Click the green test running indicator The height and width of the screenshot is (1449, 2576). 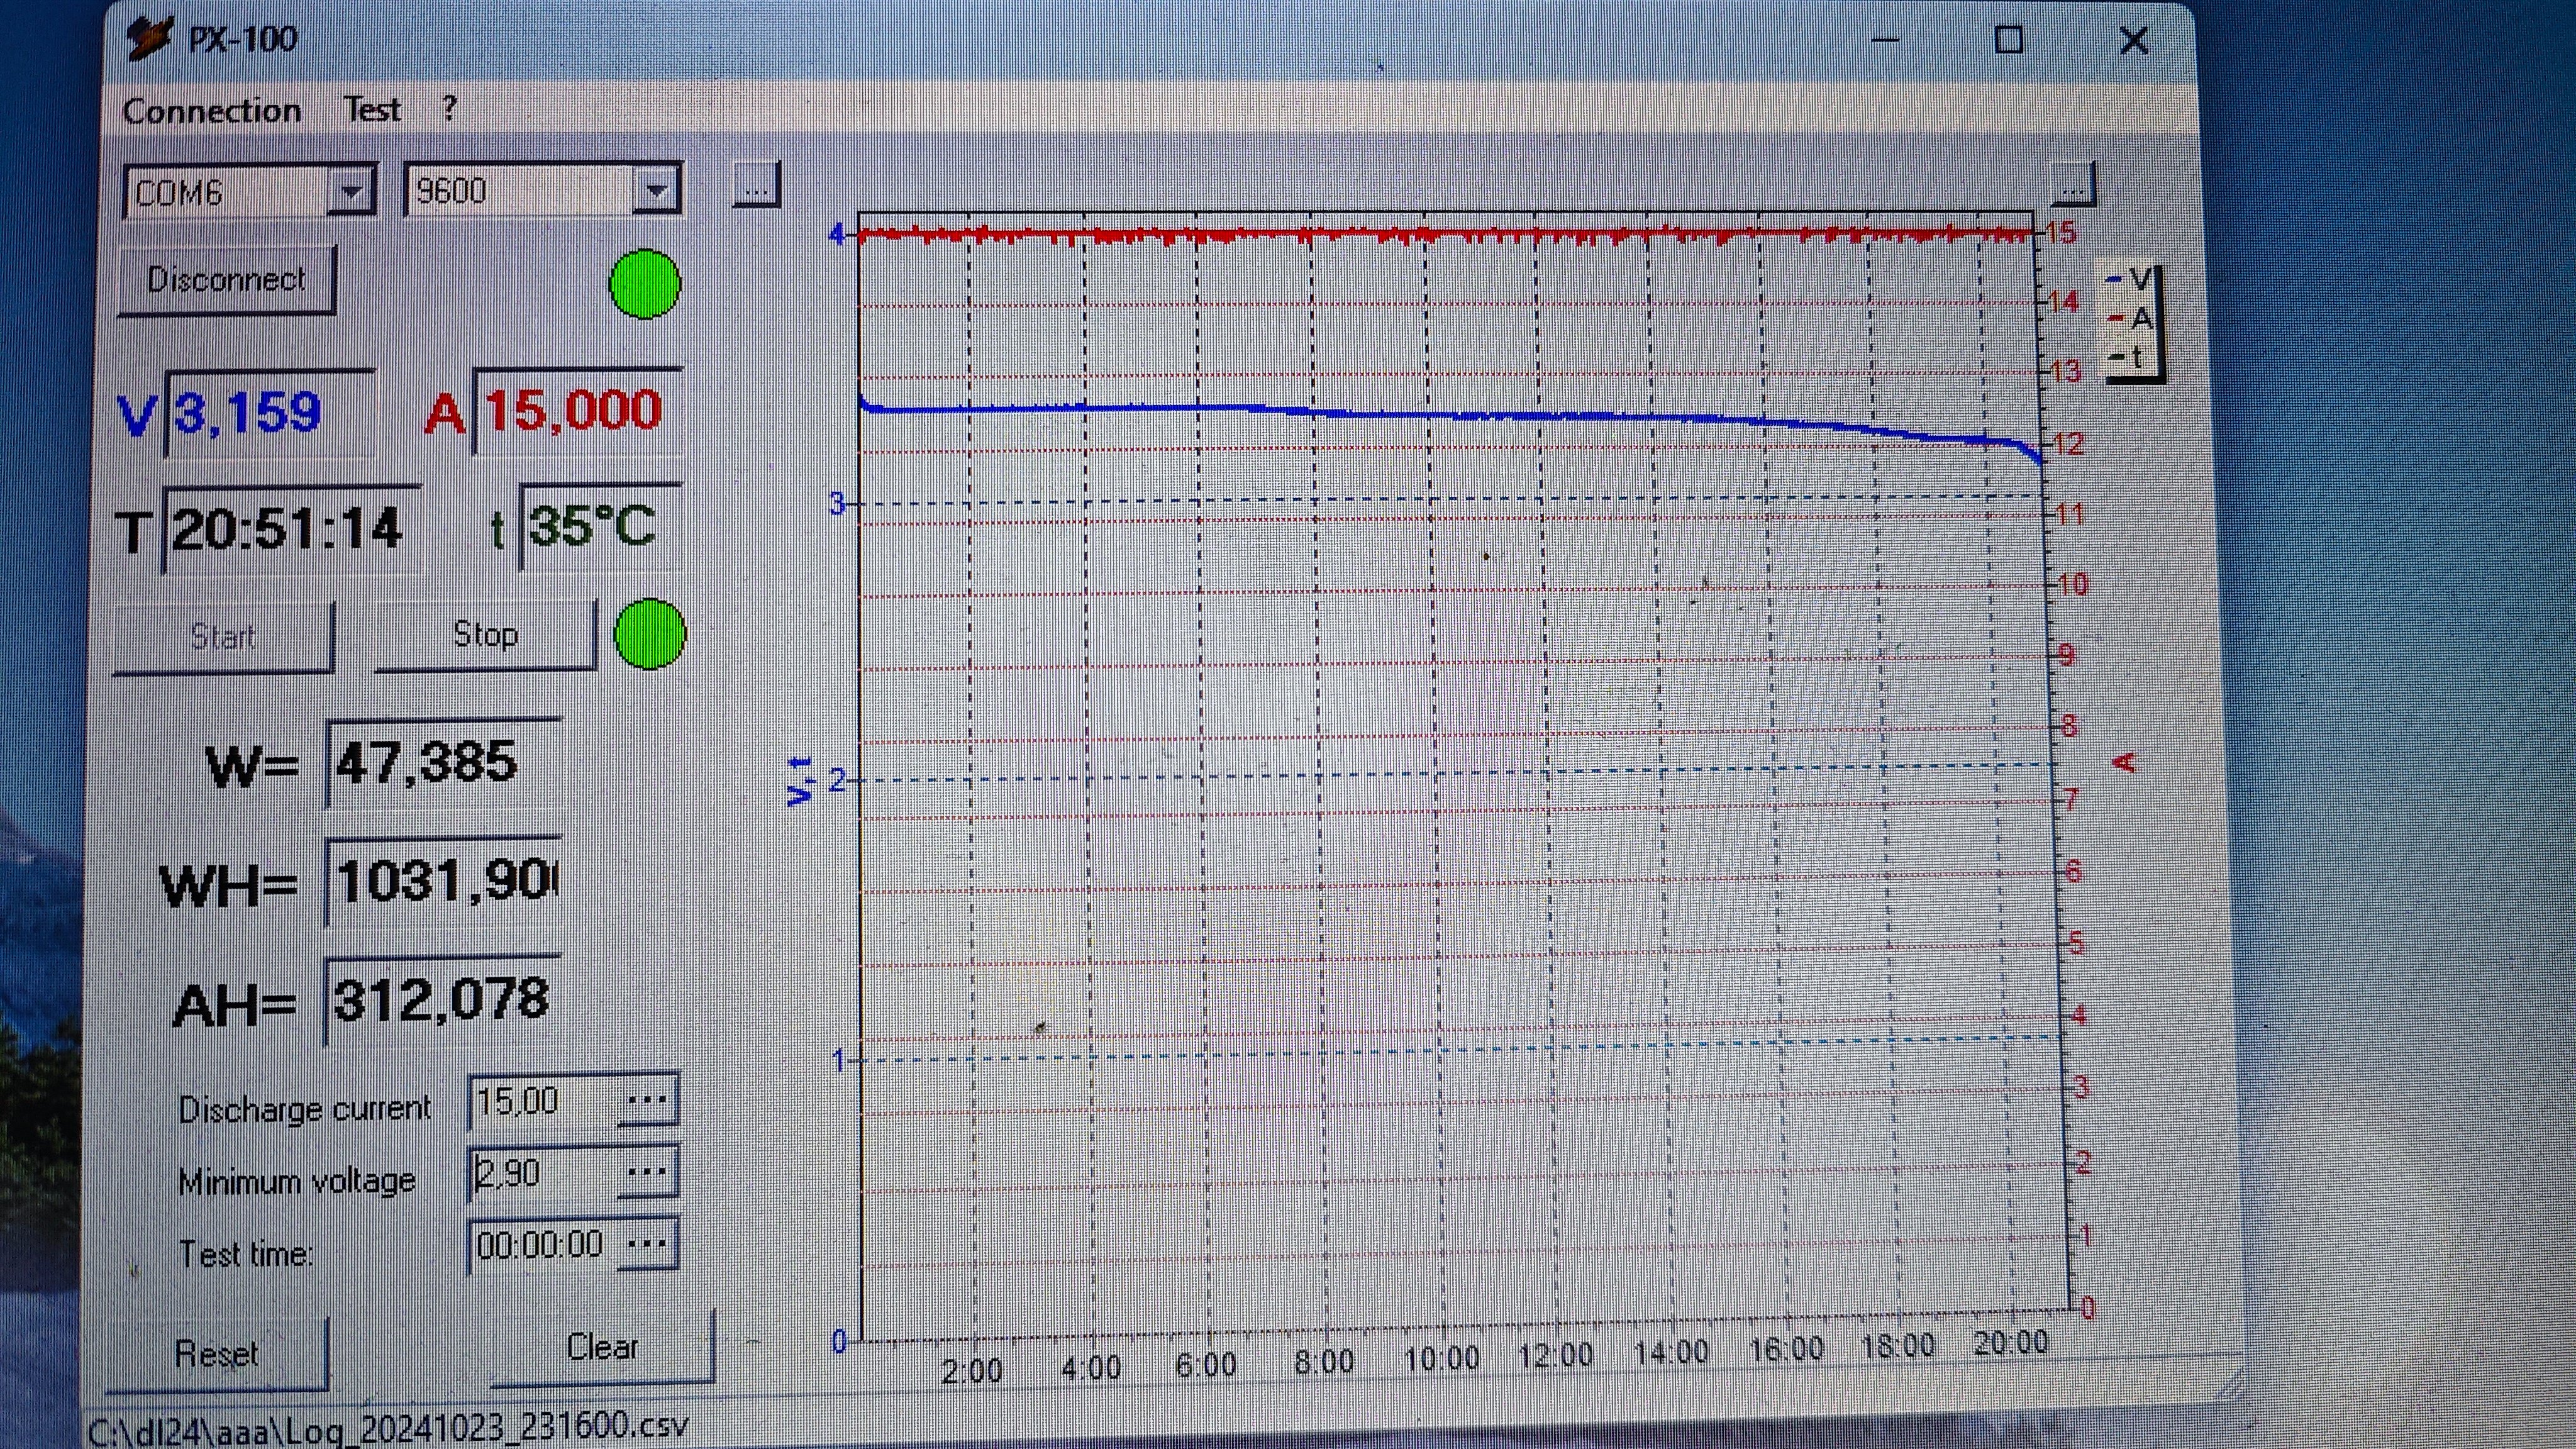(x=650, y=634)
